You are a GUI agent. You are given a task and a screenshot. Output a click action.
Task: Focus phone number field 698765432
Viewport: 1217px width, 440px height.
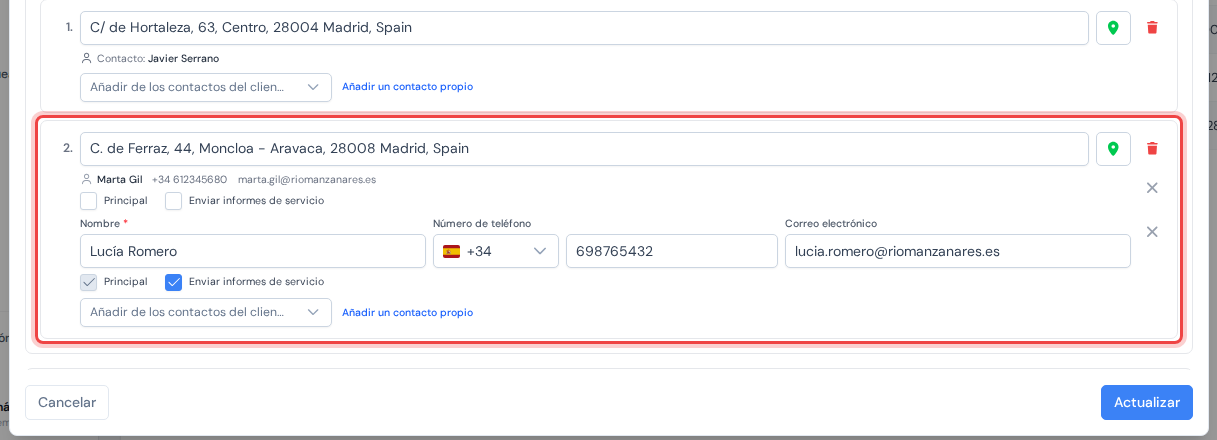pyautogui.click(x=672, y=251)
